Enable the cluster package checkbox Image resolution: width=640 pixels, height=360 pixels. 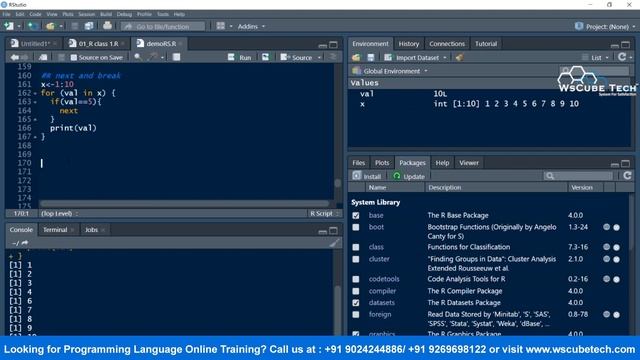point(356,259)
